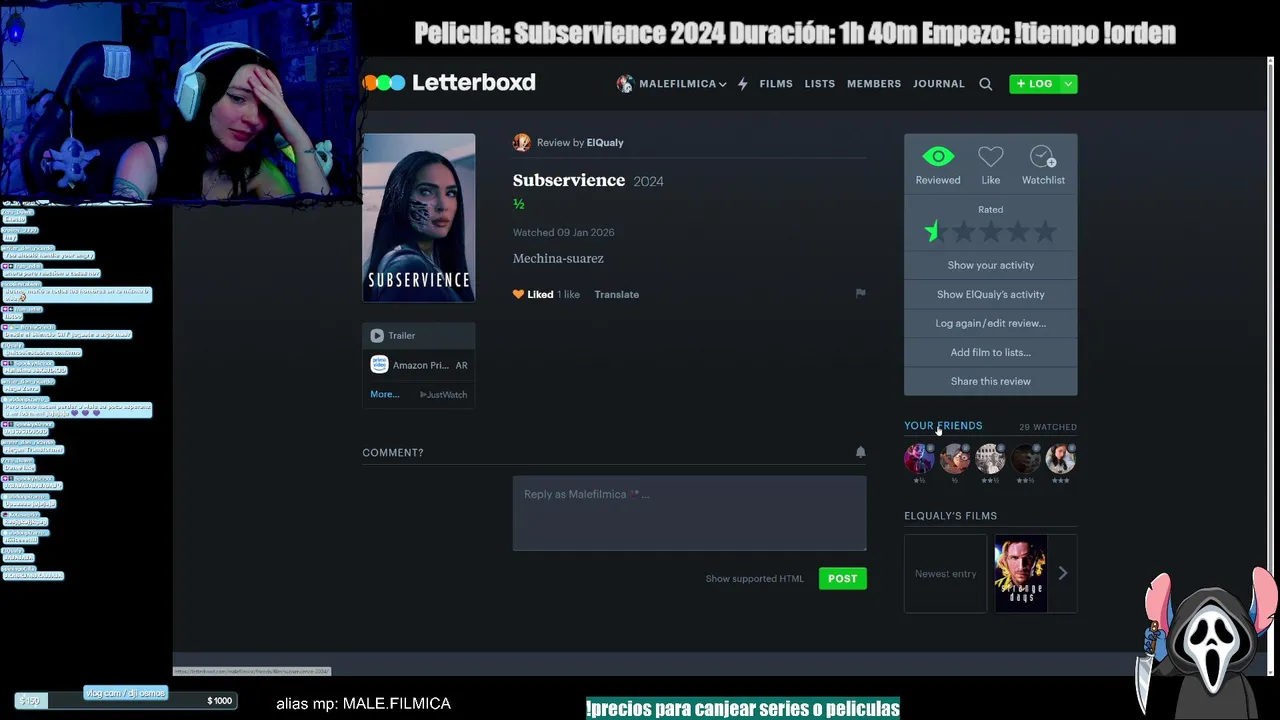1280x720 pixels.
Task: Open the JOURNAL menu item
Action: pos(939,84)
